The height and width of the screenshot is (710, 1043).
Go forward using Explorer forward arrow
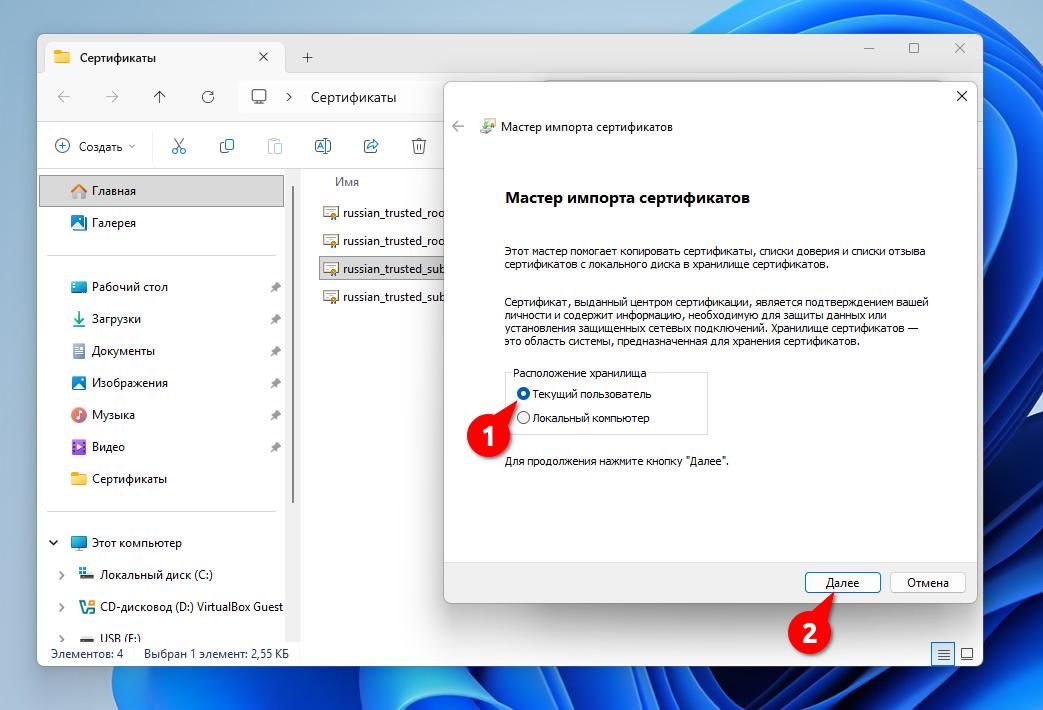click(x=112, y=97)
